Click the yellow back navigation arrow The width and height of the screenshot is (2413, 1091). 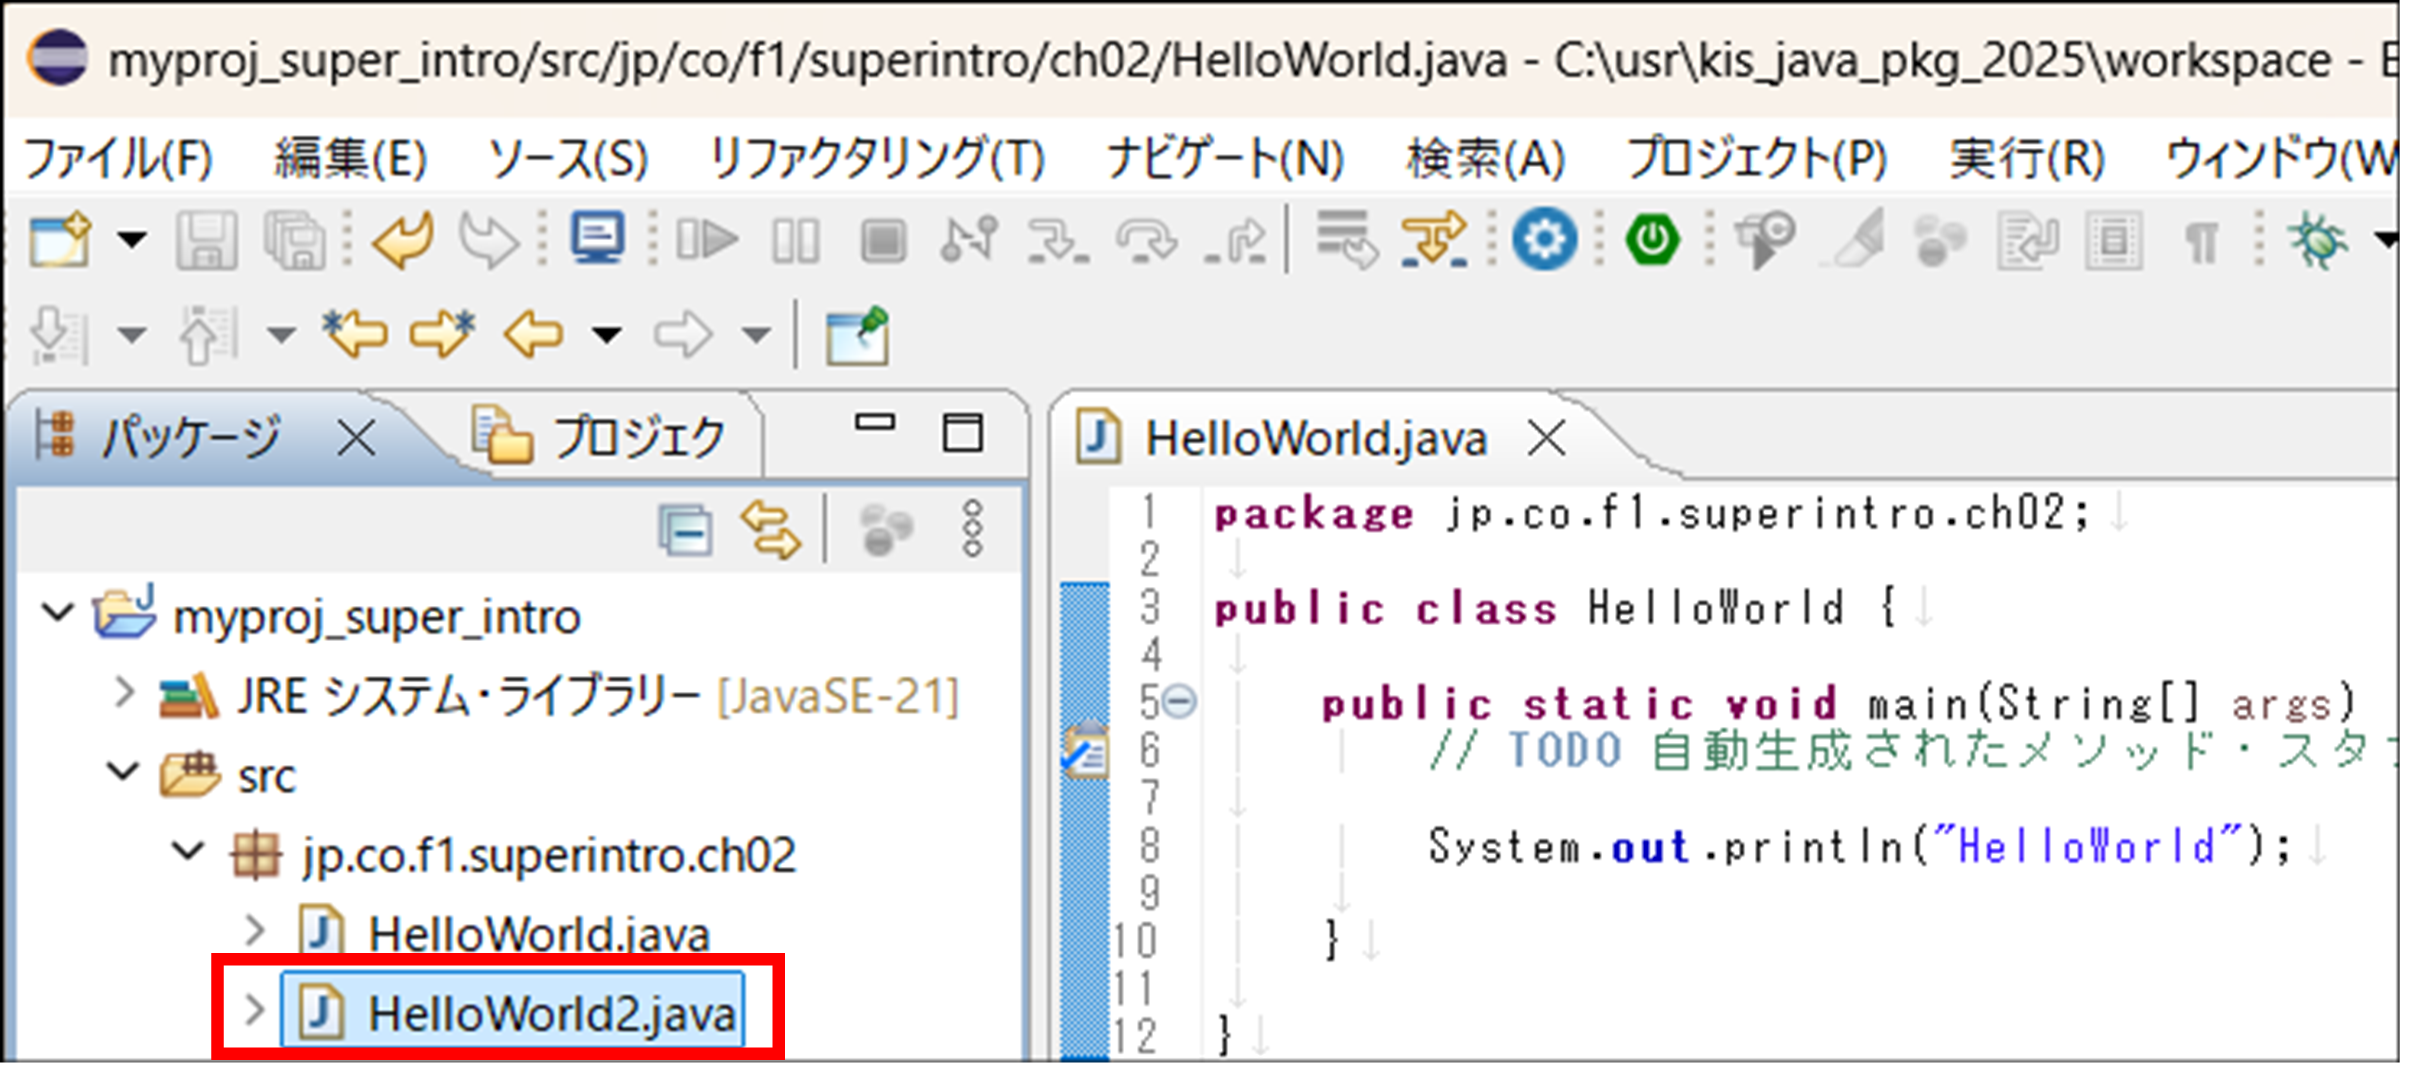pos(532,334)
